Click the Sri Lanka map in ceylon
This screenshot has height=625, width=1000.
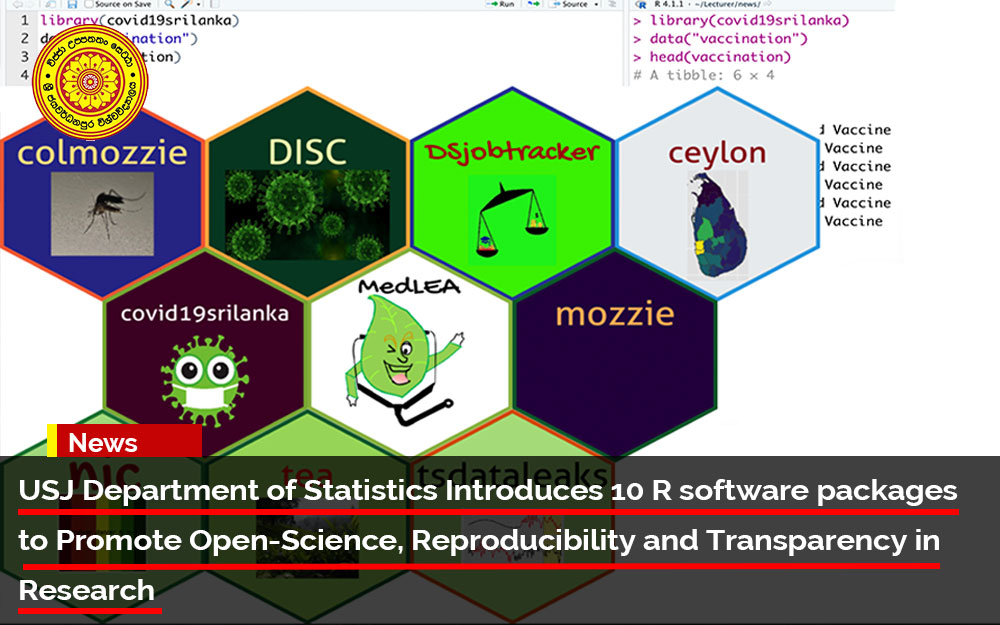point(719,226)
